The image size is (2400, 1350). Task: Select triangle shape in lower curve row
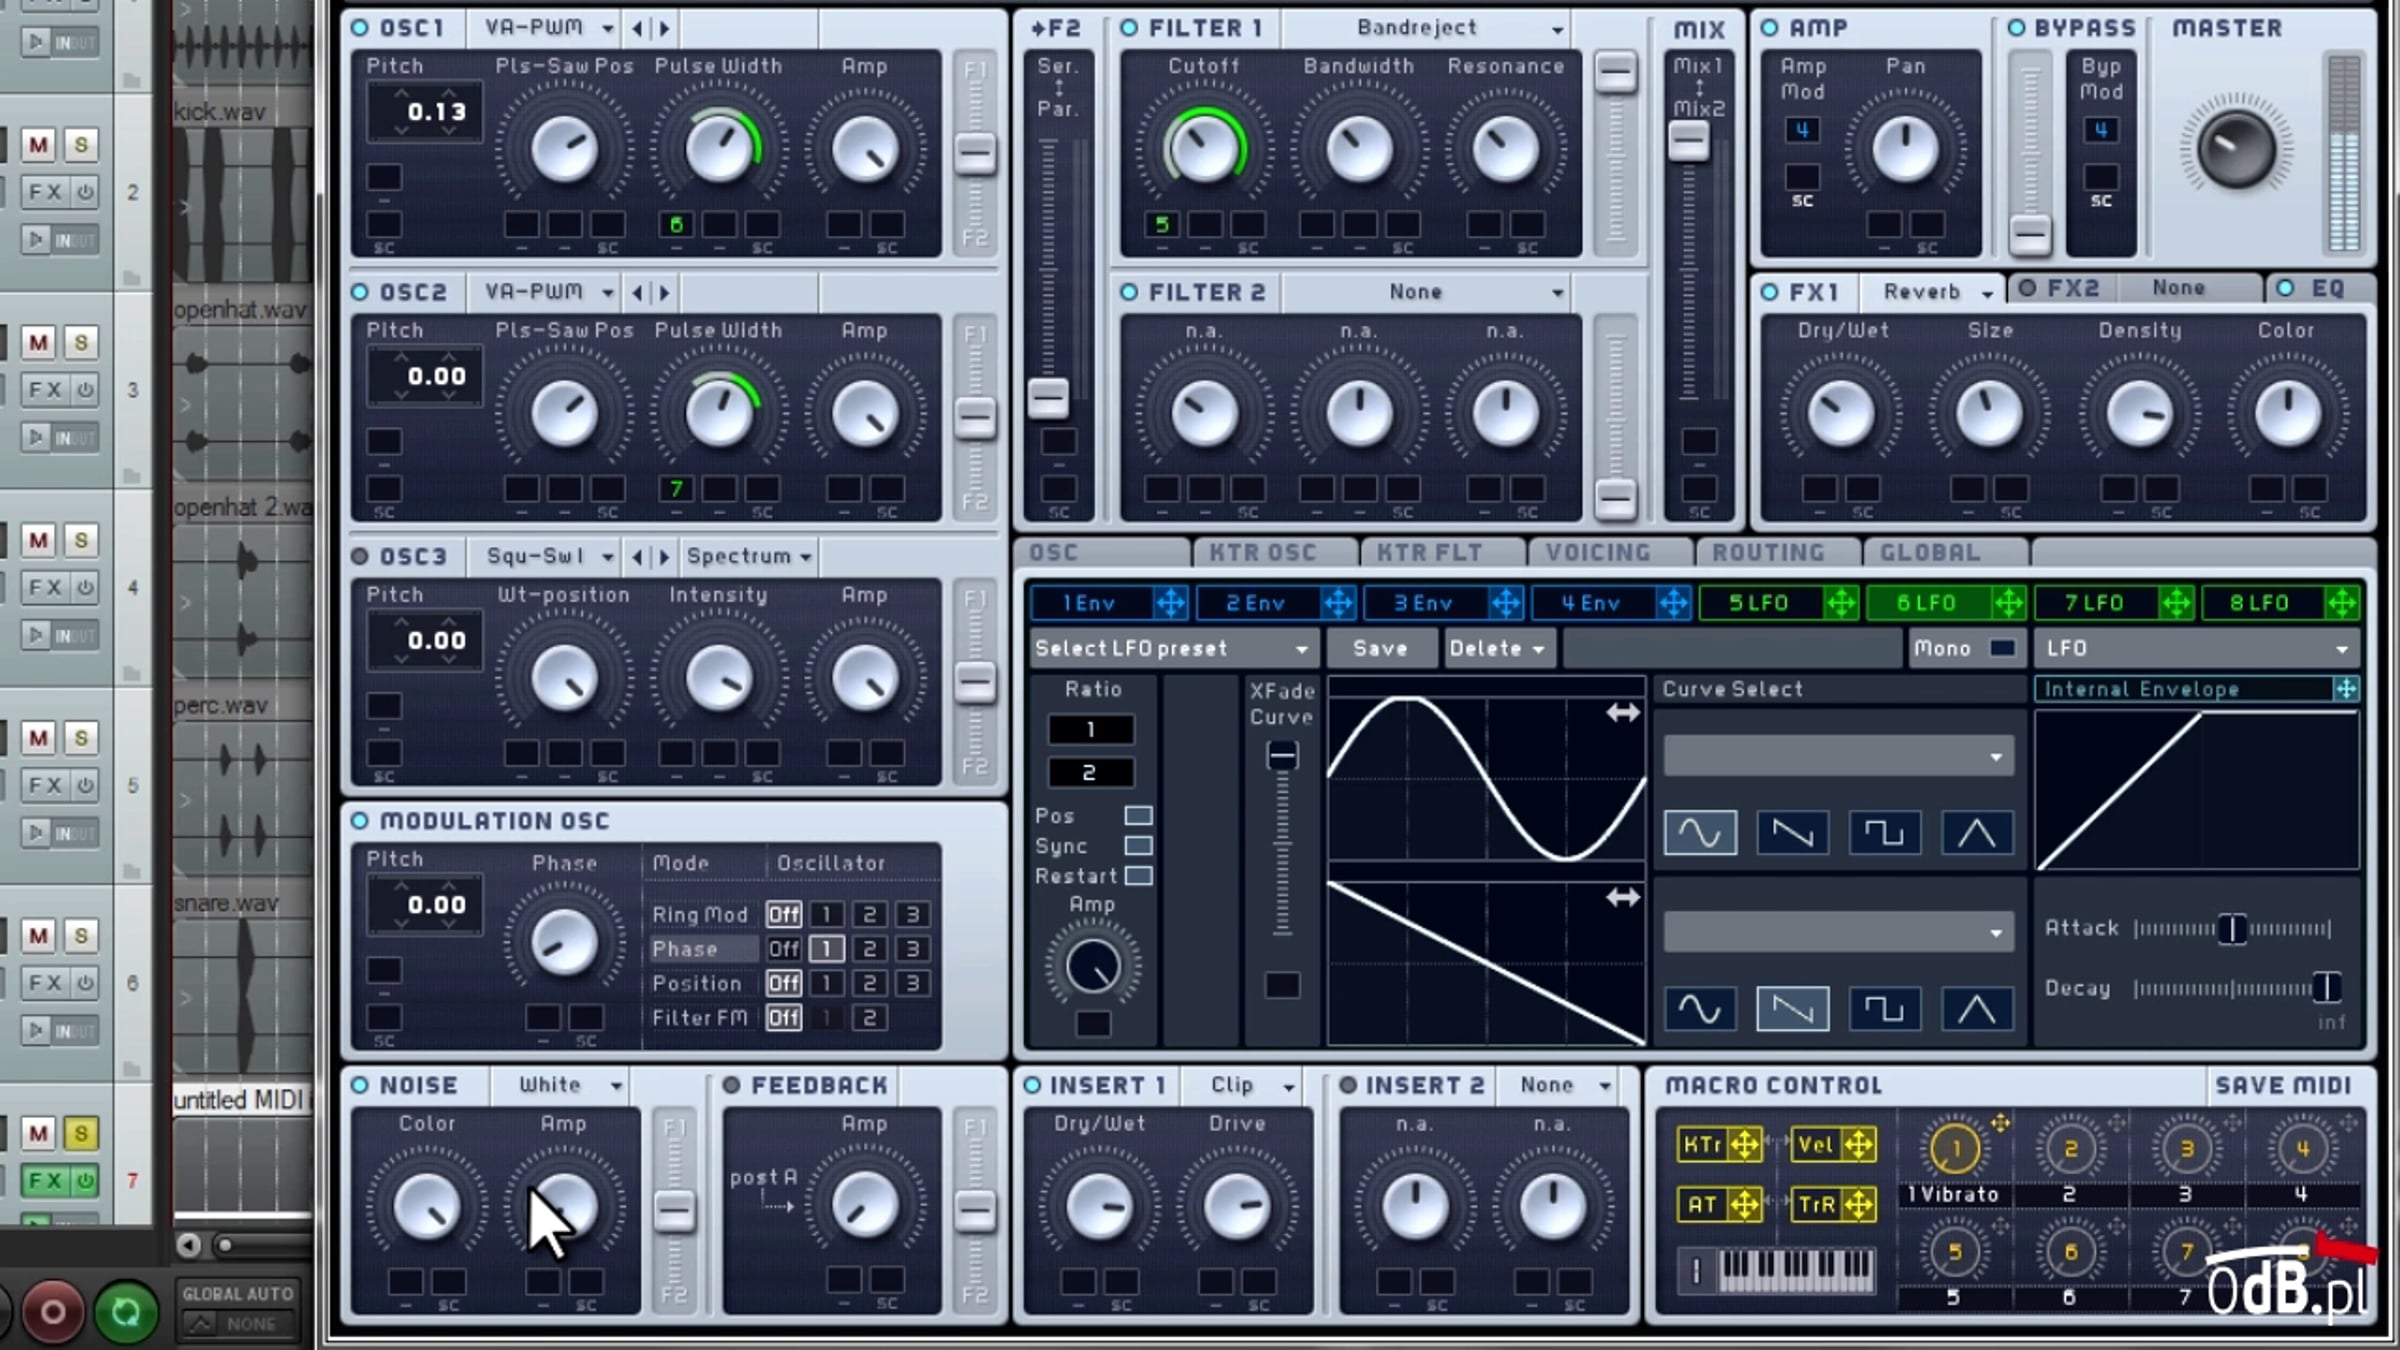coord(1976,1008)
